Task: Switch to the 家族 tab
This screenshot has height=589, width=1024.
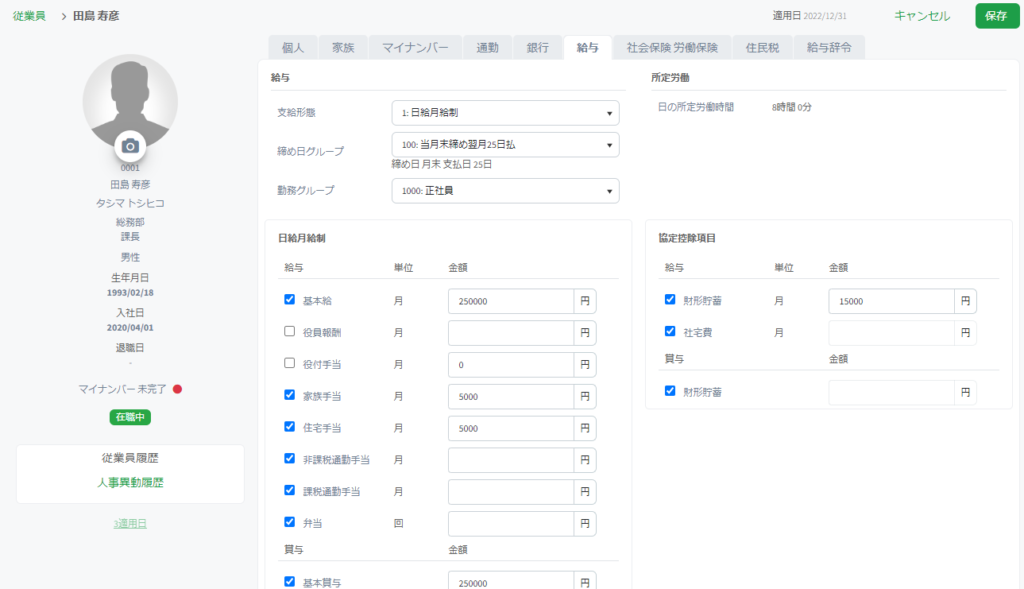Action: tap(343, 48)
